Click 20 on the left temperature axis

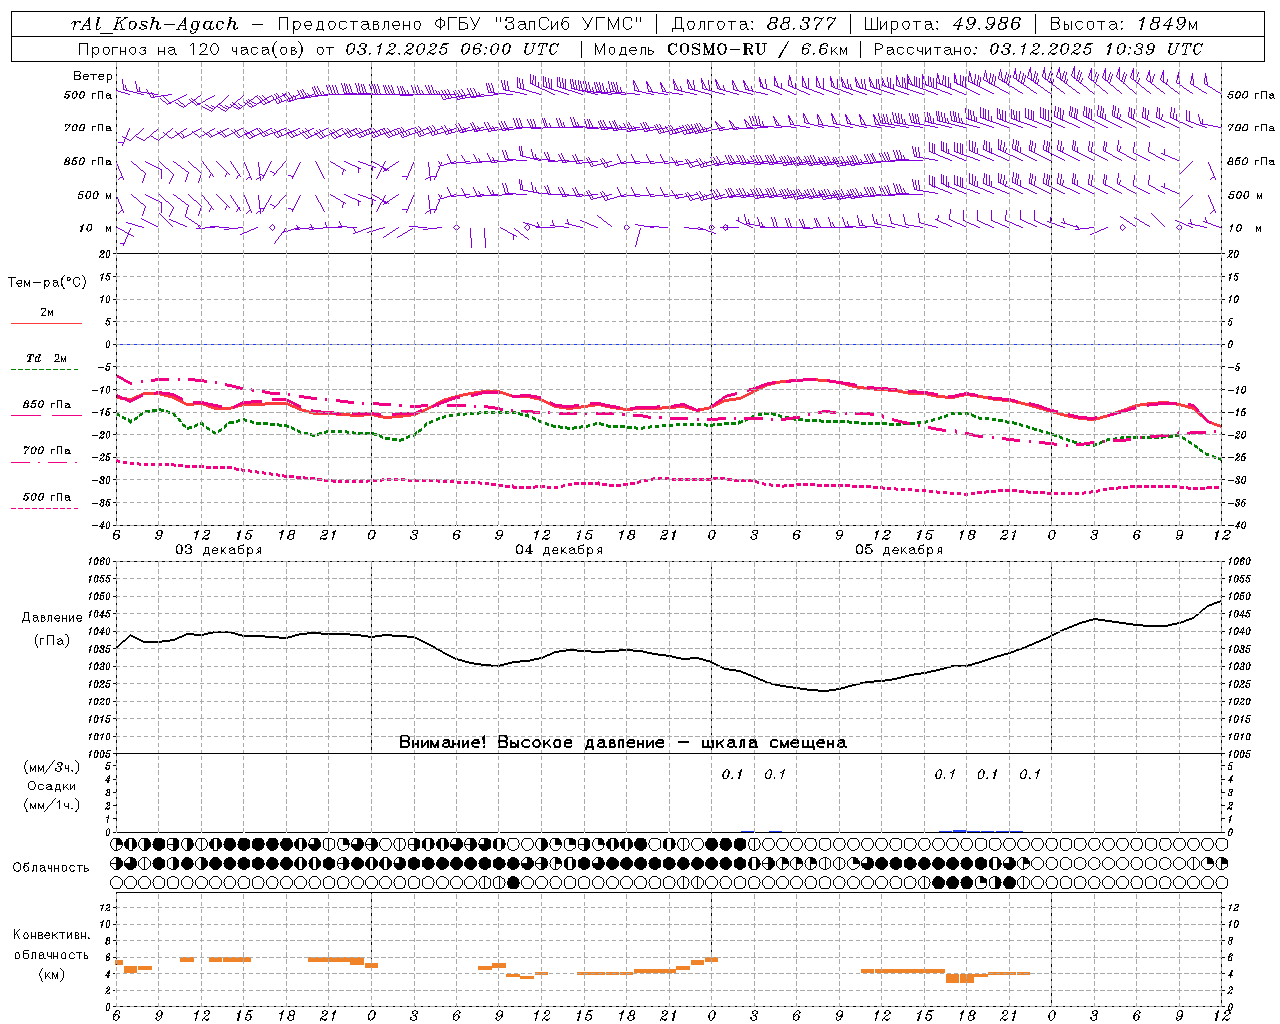pos(105,254)
